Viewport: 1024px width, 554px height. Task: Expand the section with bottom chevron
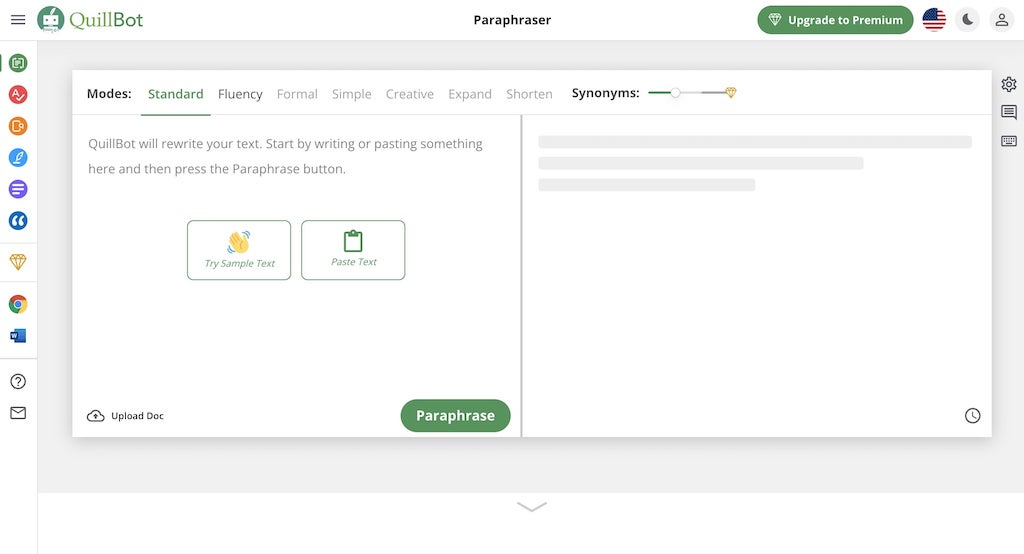pos(532,507)
